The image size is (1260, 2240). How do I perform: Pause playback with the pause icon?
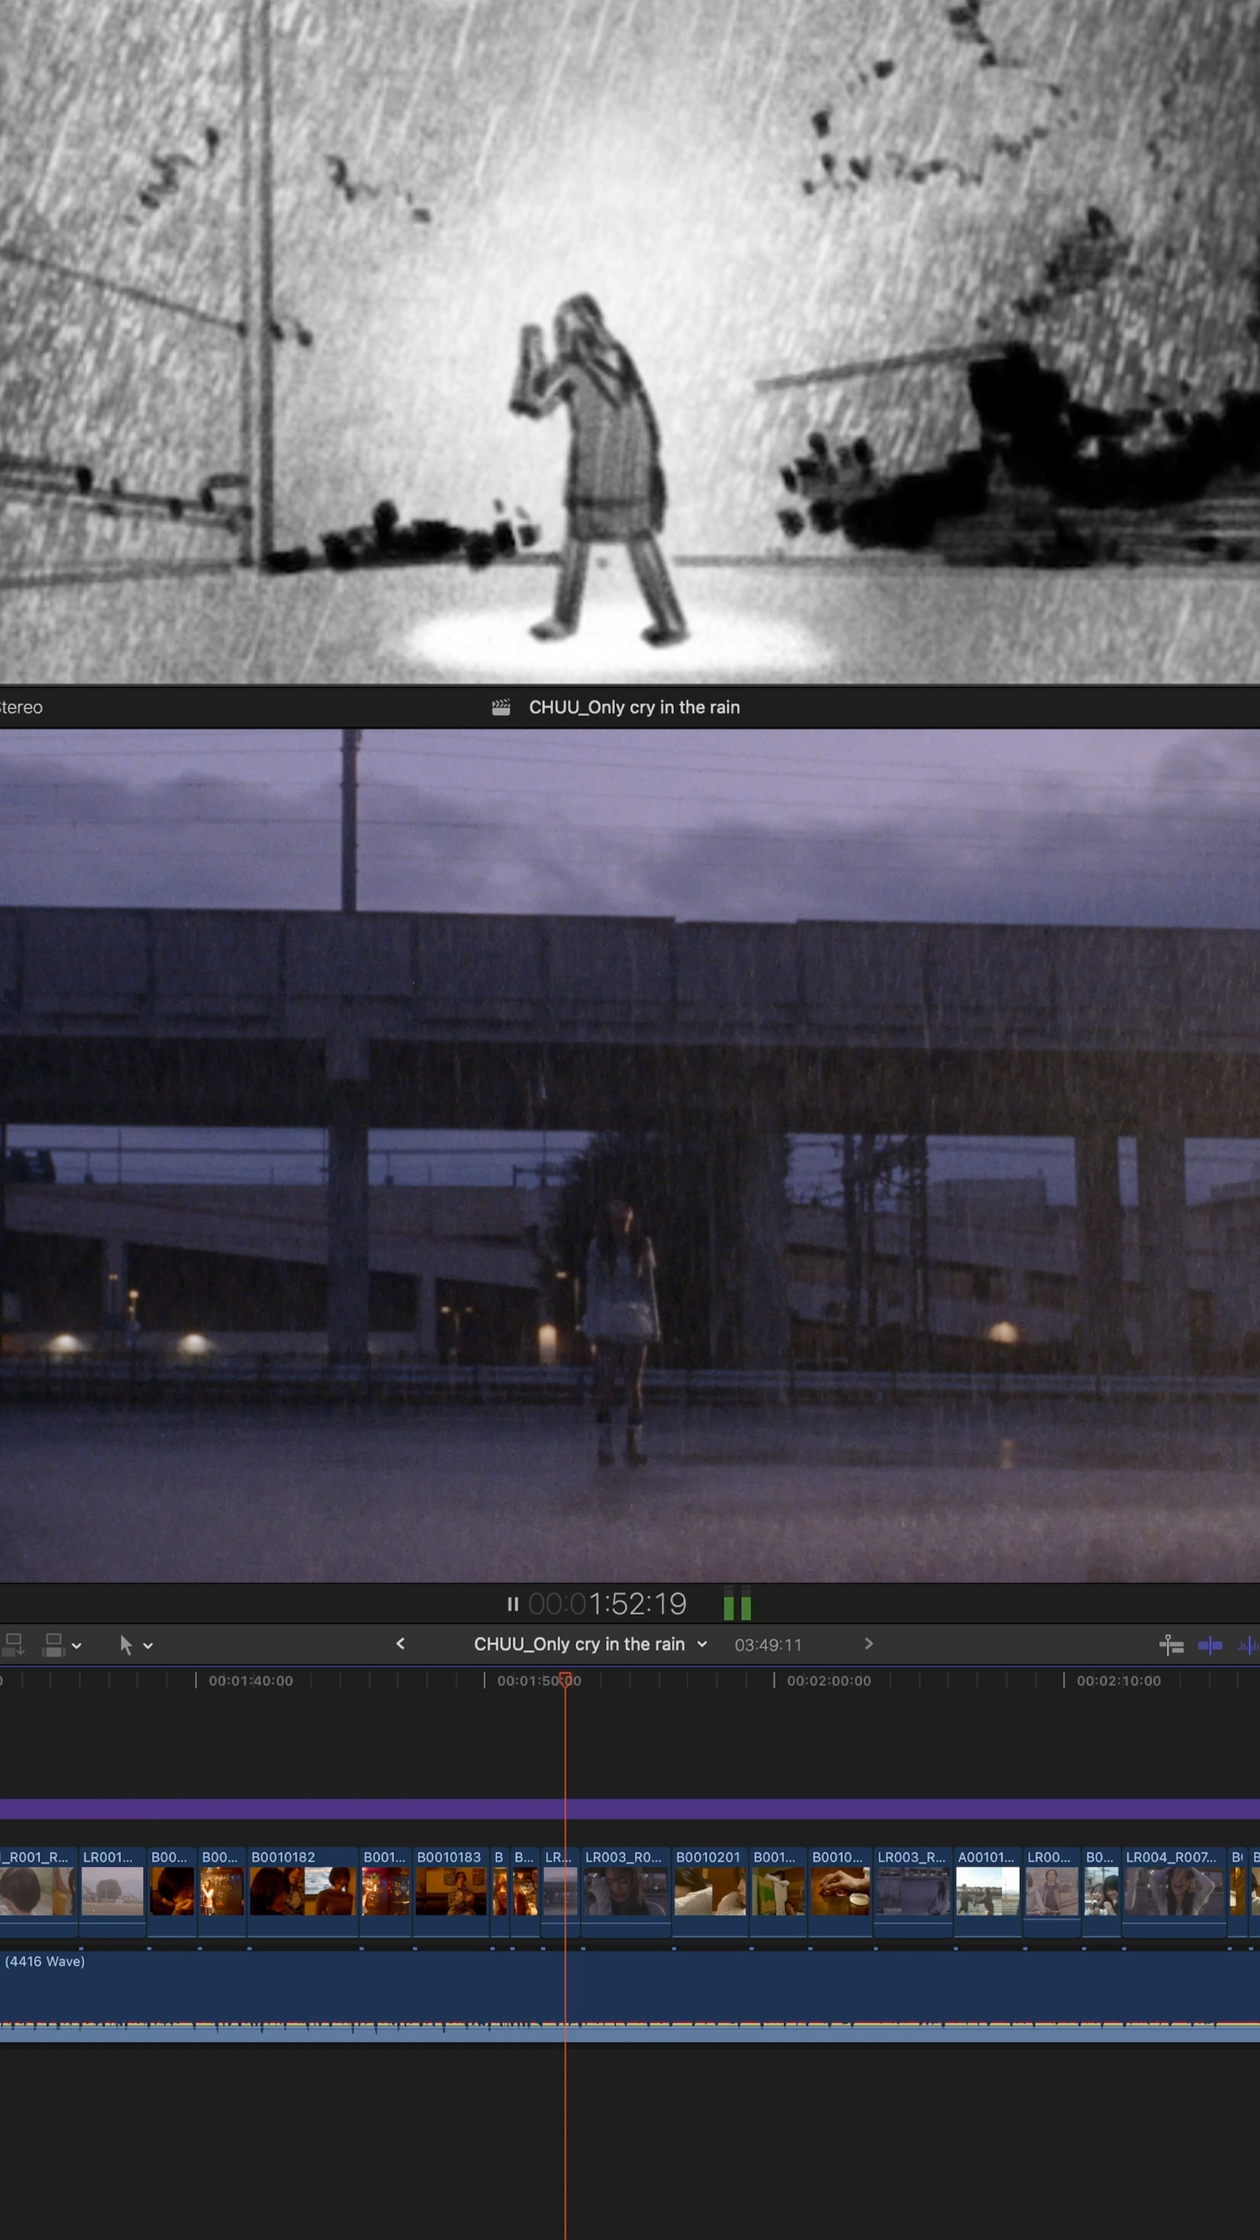512,1604
